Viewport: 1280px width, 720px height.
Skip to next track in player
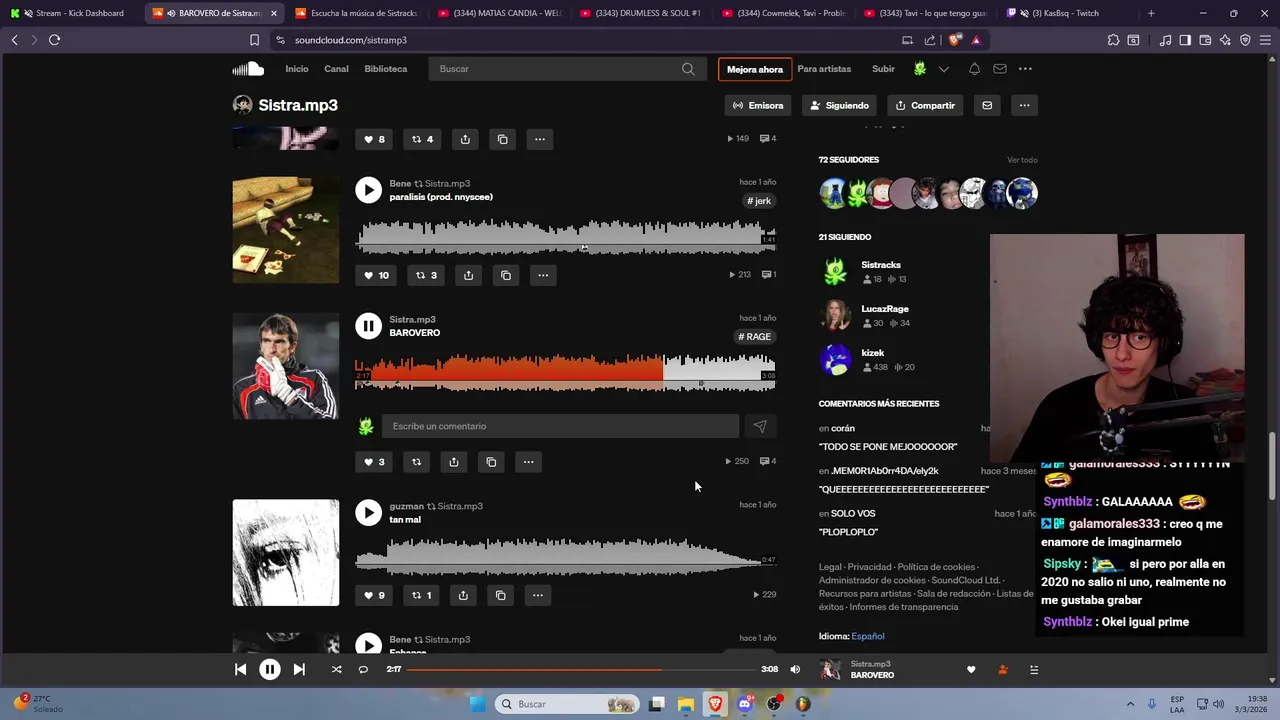pyautogui.click(x=299, y=669)
